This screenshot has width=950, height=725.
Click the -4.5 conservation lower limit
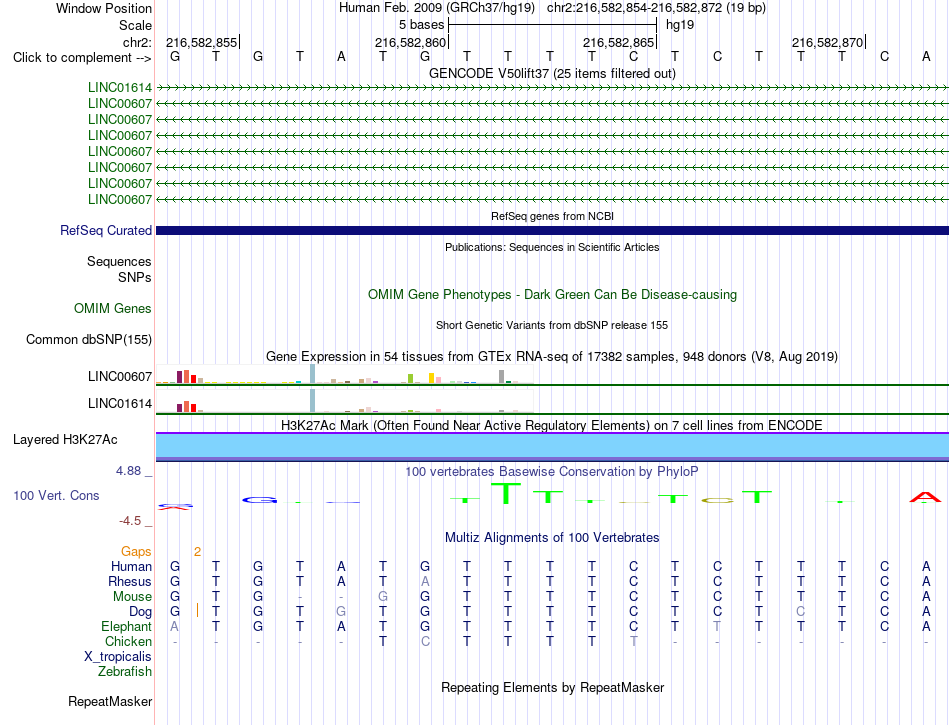point(130,521)
